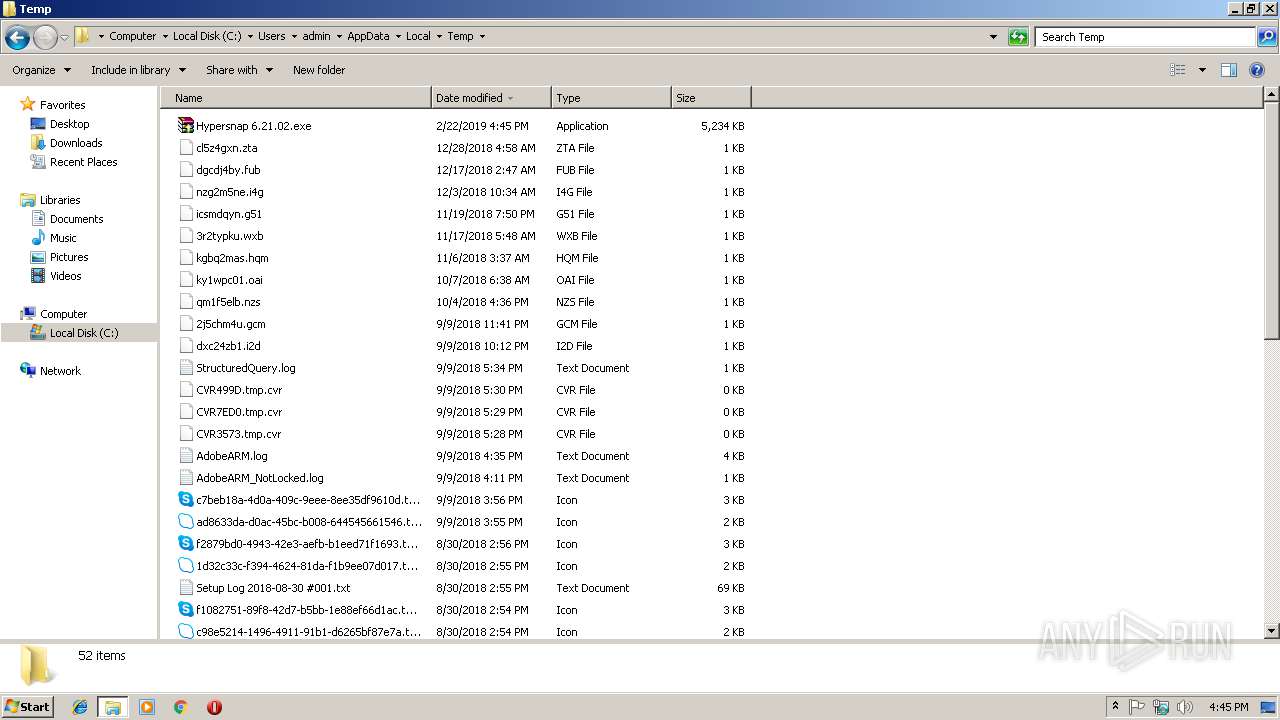Sort by Type column header
The image size is (1280, 720).
pyautogui.click(x=611, y=98)
